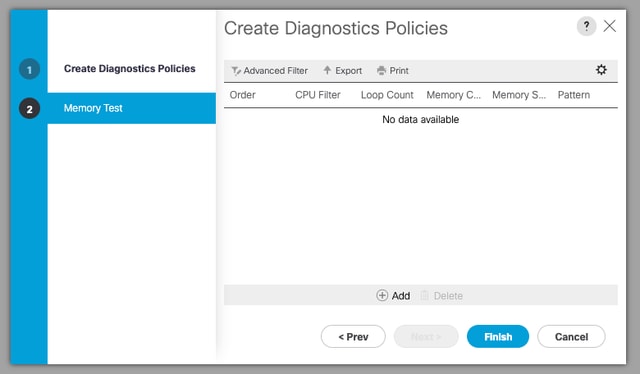This screenshot has width=640, height=374.
Task: Go back with the Prev button
Action: click(x=353, y=336)
